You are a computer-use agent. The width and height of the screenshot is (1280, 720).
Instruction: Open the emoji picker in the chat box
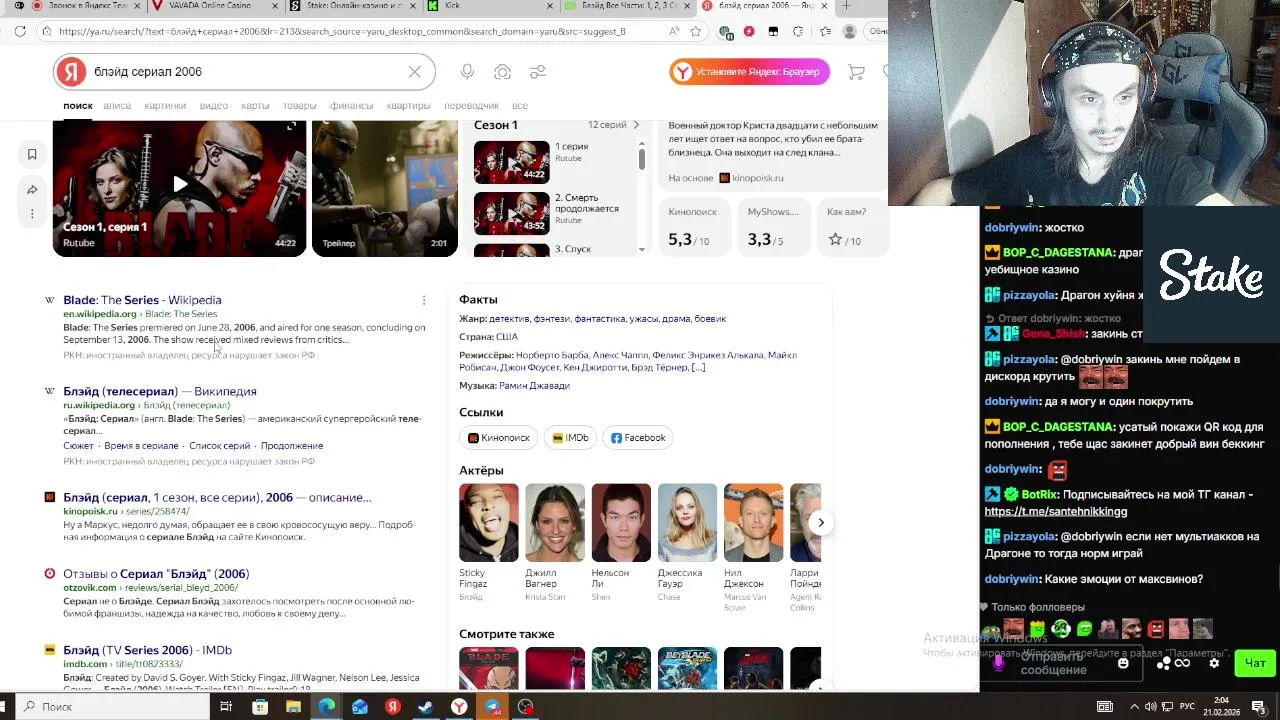tap(1123, 663)
